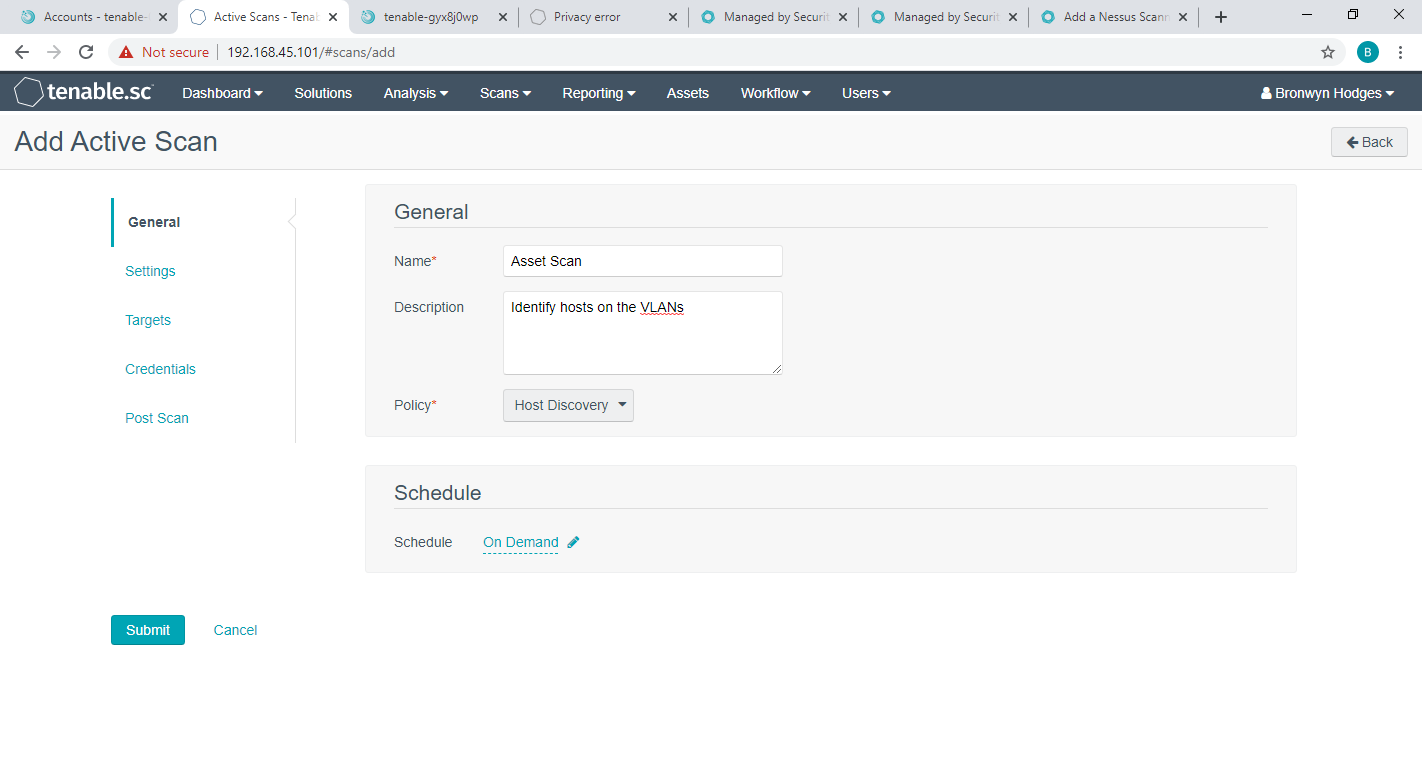Open the Chrome profile avatar B
Screen dimensions: 1422x760
pyautogui.click(x=1368, y=52)
